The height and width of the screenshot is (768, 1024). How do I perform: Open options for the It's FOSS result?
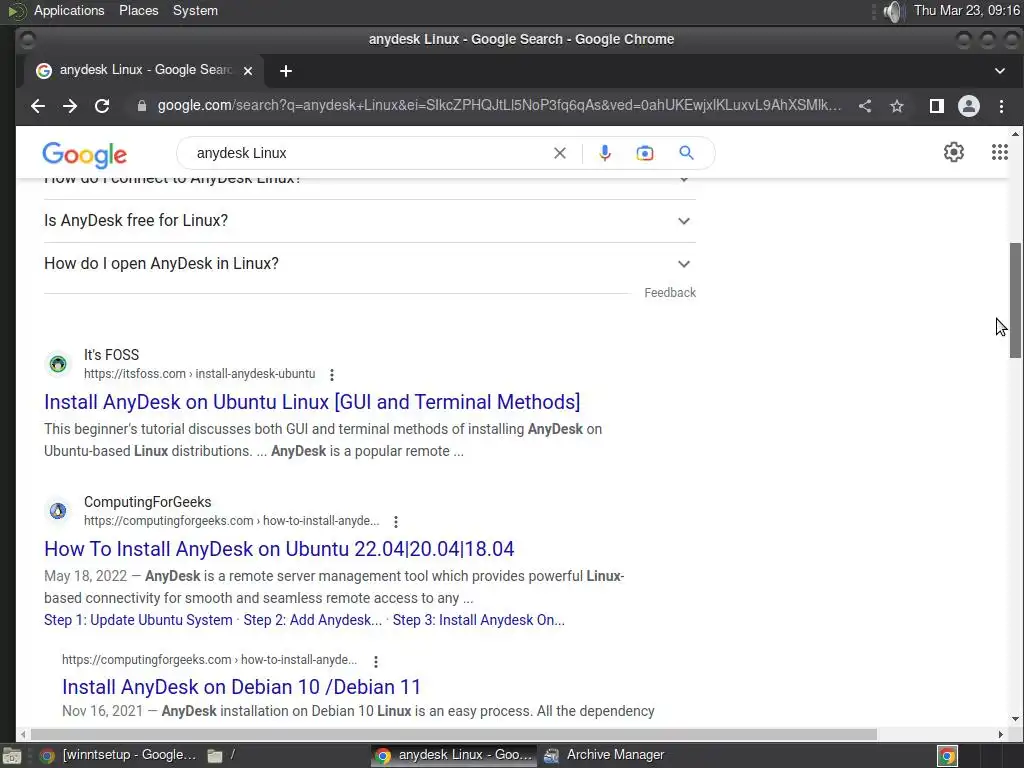pyautogui.click(x=332, y=375)
